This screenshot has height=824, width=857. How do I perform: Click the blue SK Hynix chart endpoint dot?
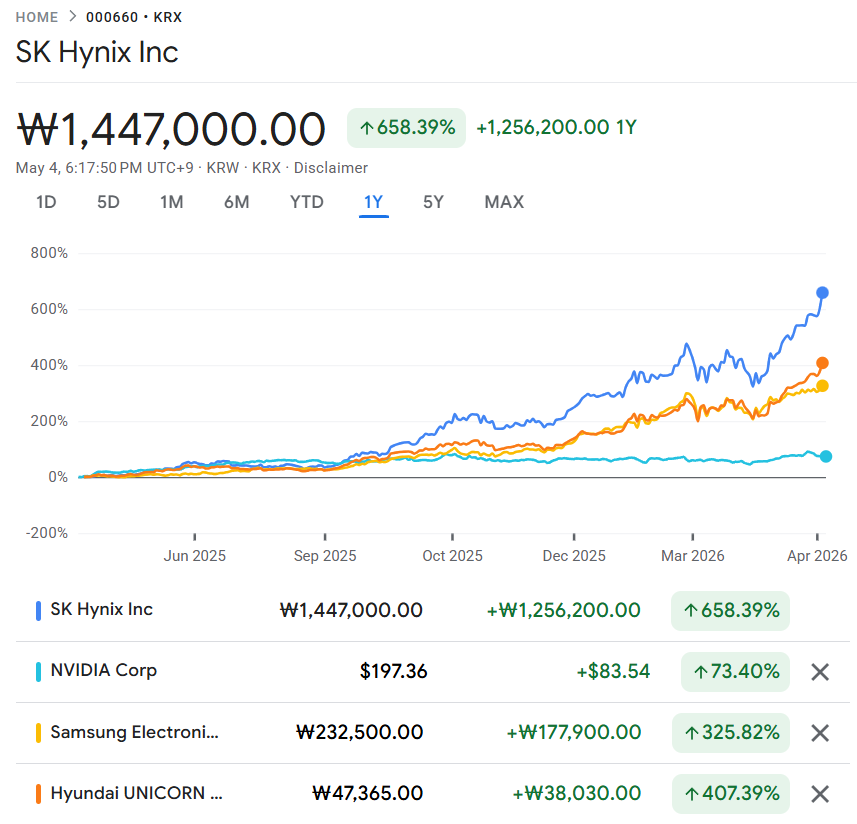(x=822, y=293)
